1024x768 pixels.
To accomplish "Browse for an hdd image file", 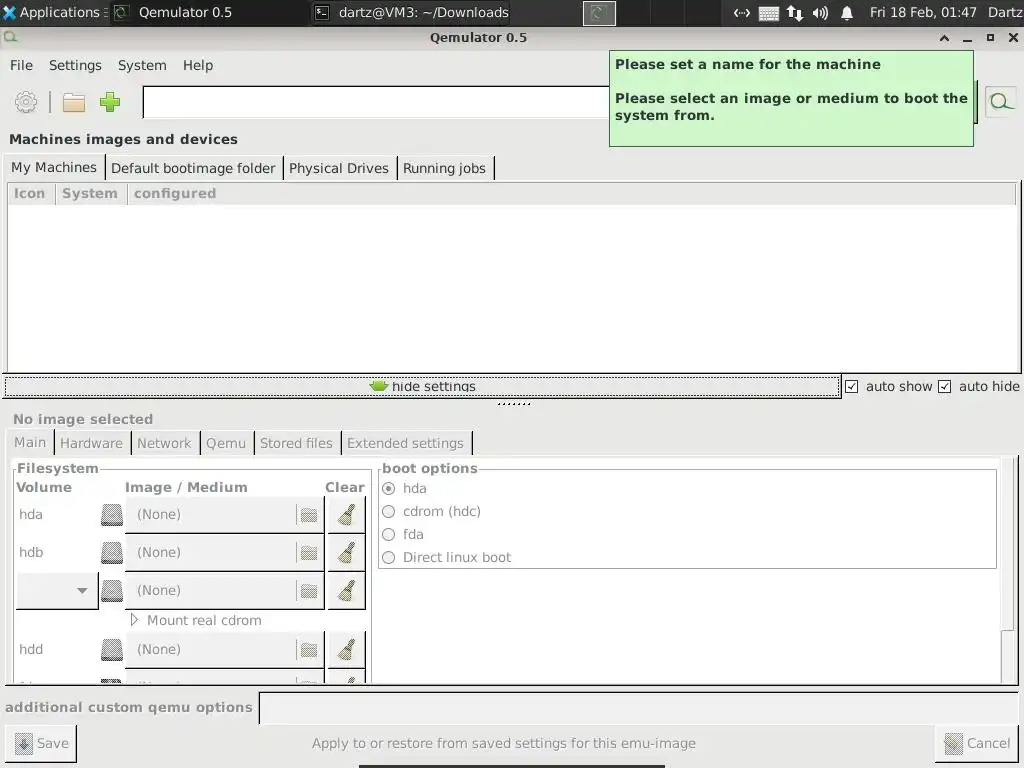I will tap(309, 649).
